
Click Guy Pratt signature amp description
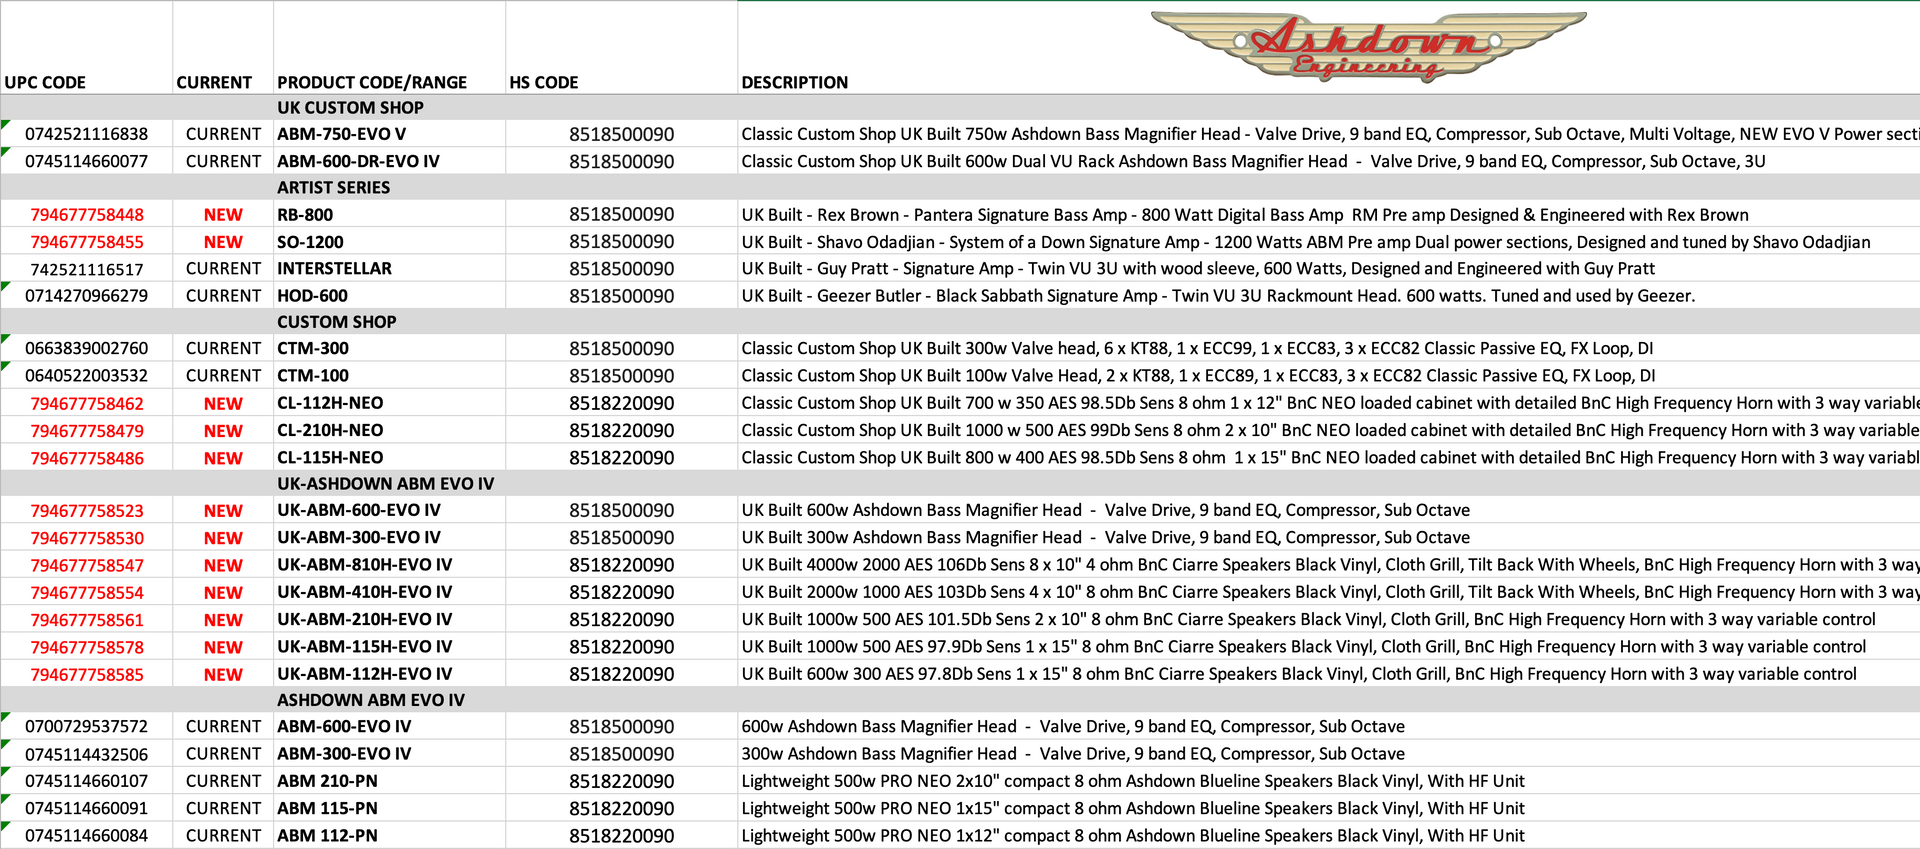(1198, 269)
